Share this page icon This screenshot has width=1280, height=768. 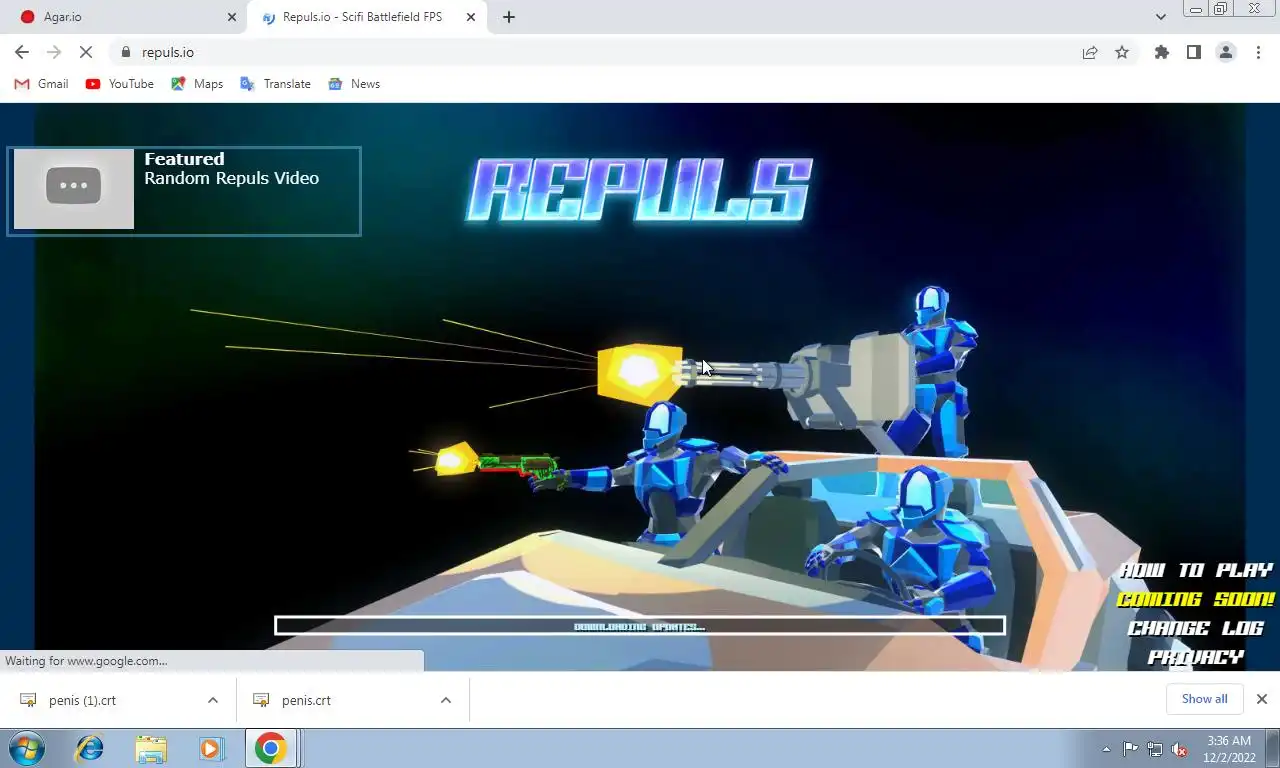point(1090,52)
